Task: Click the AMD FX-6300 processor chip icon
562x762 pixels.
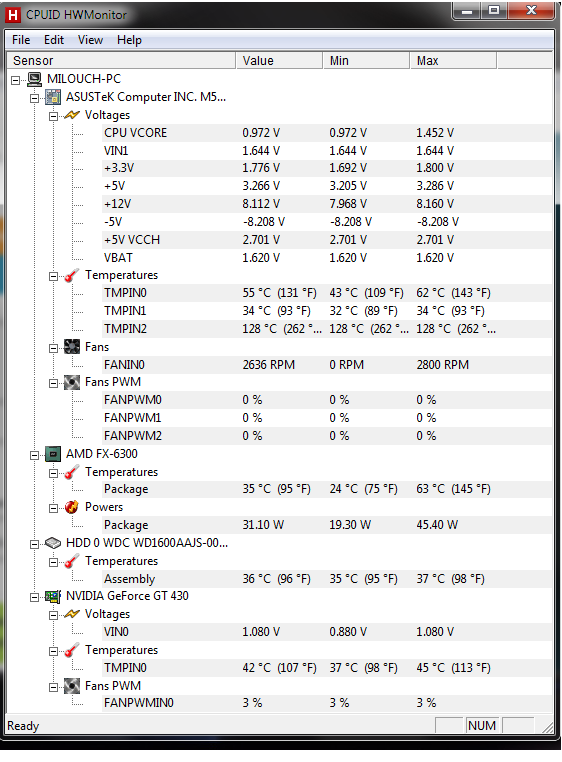Action: (x=53, y=454)
